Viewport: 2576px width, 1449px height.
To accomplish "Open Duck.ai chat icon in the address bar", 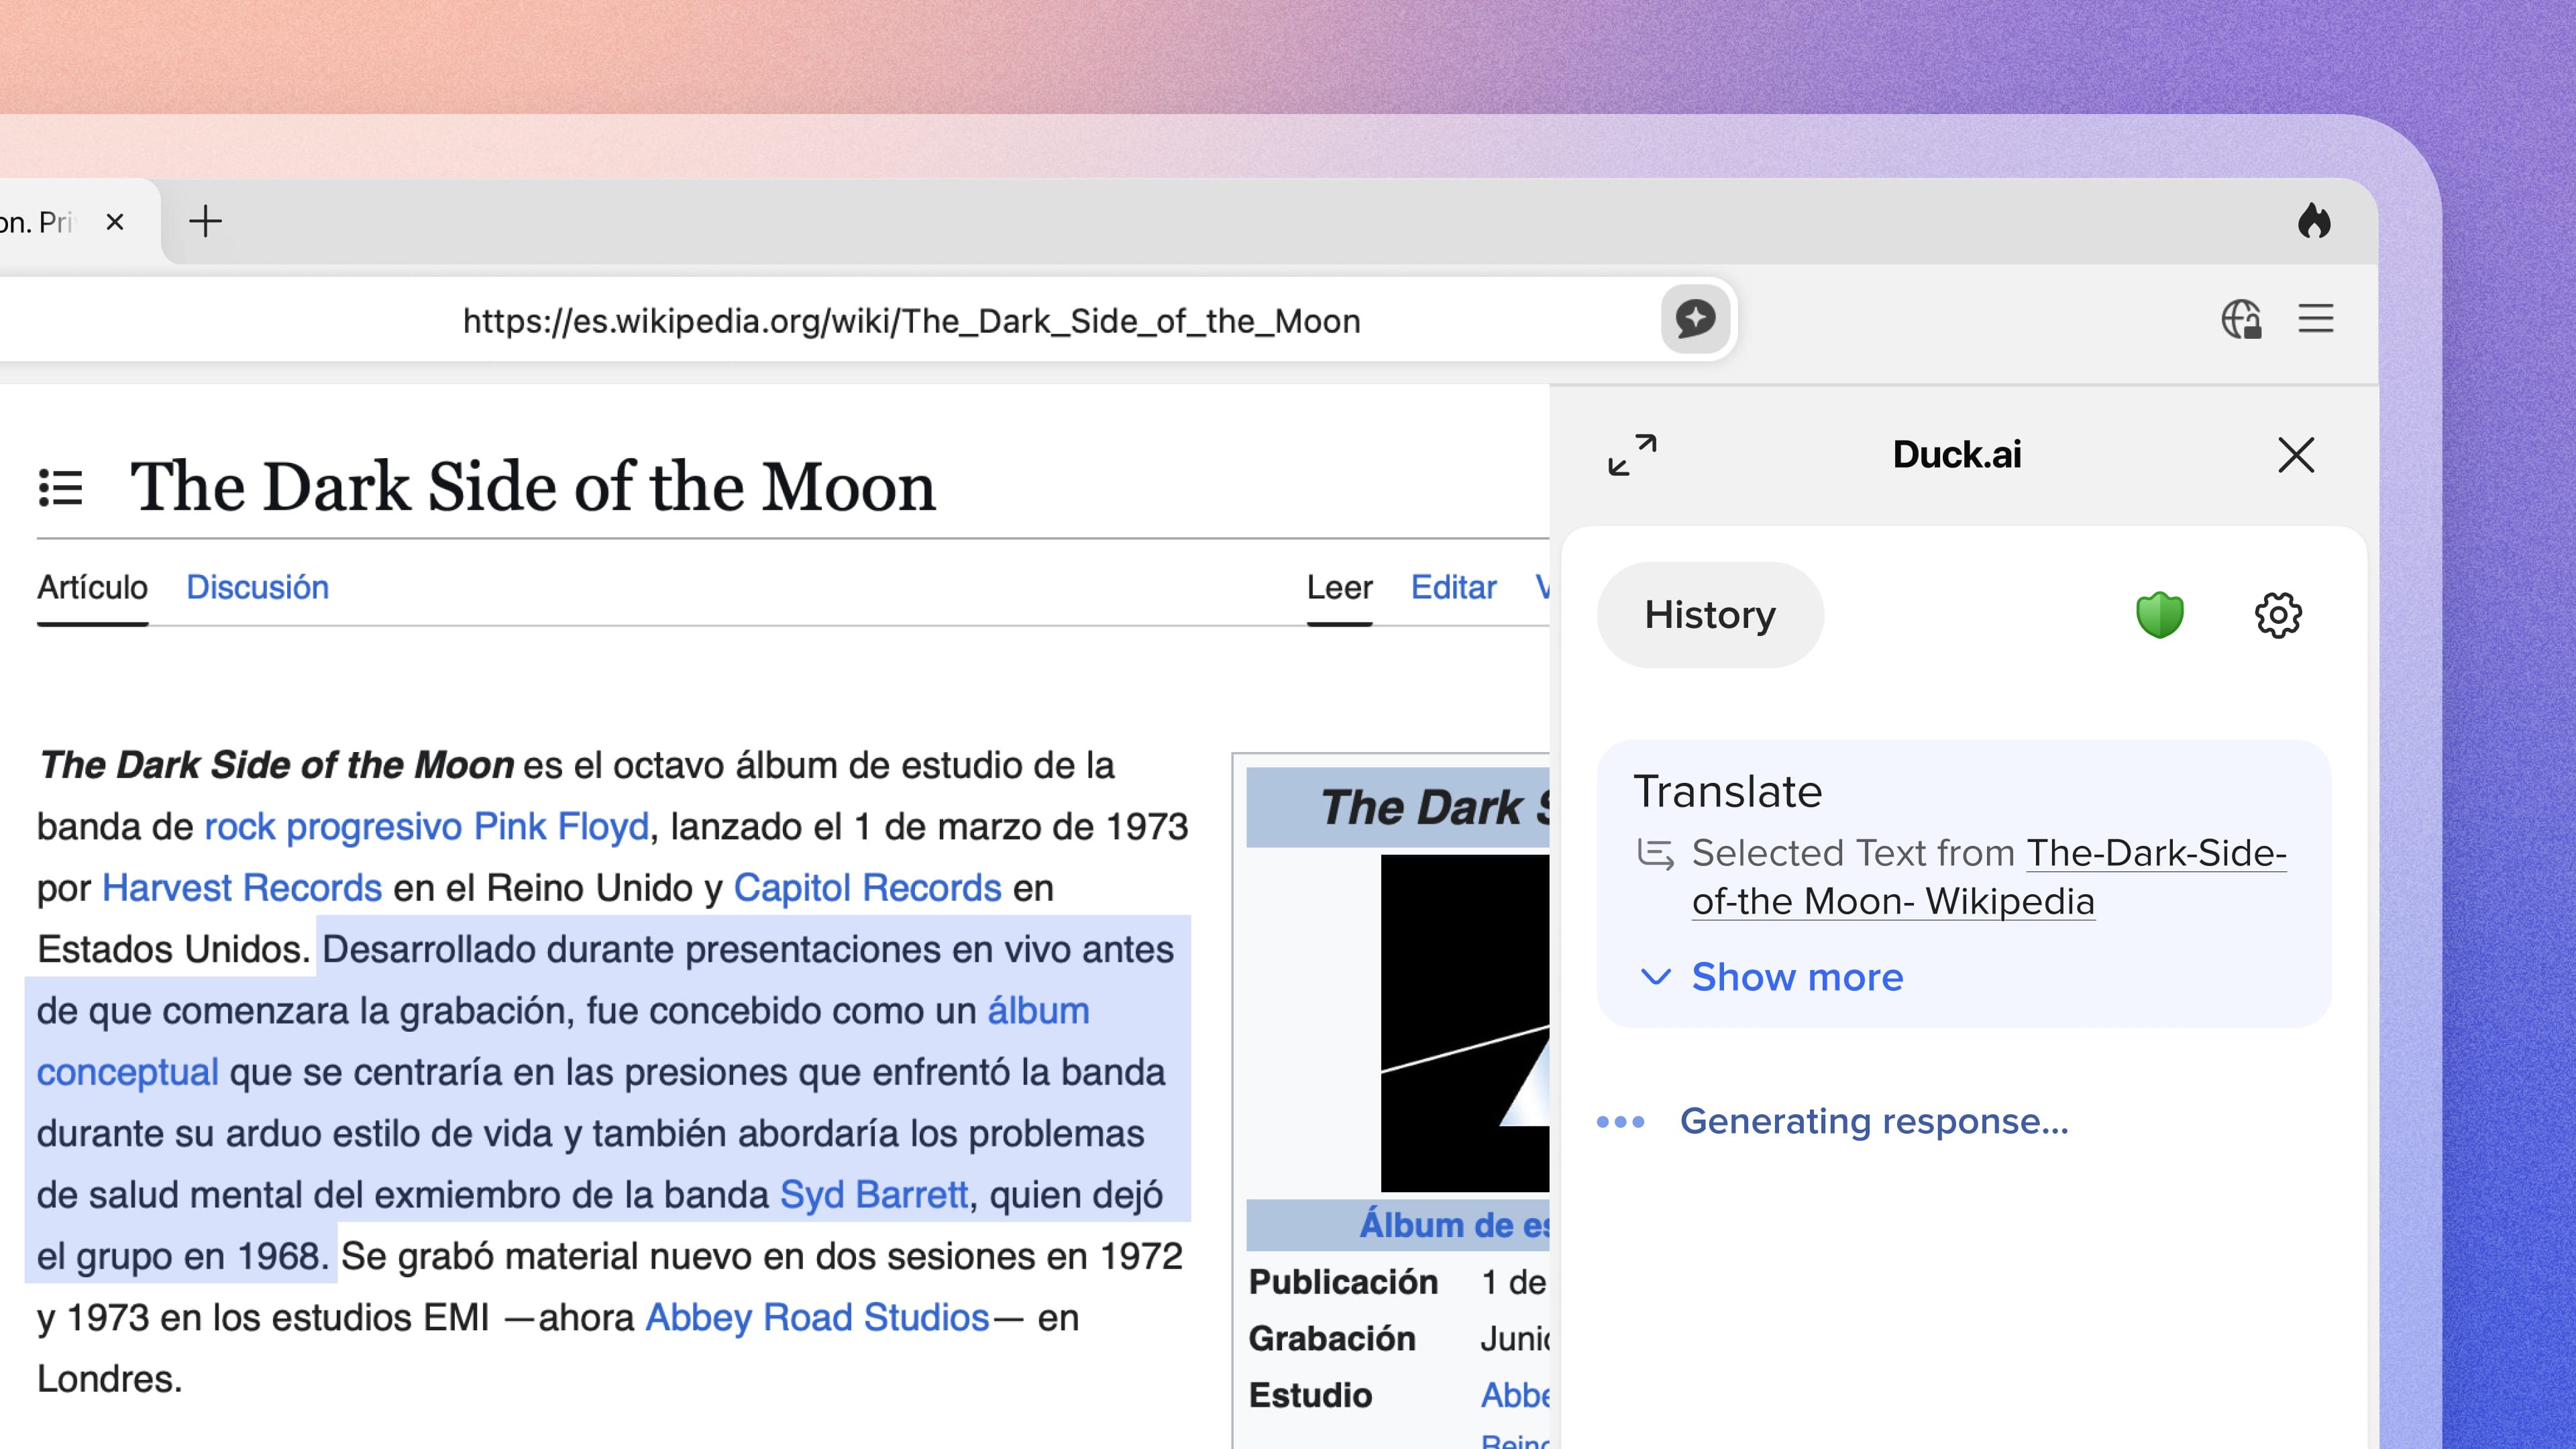I will [1693, 320].
